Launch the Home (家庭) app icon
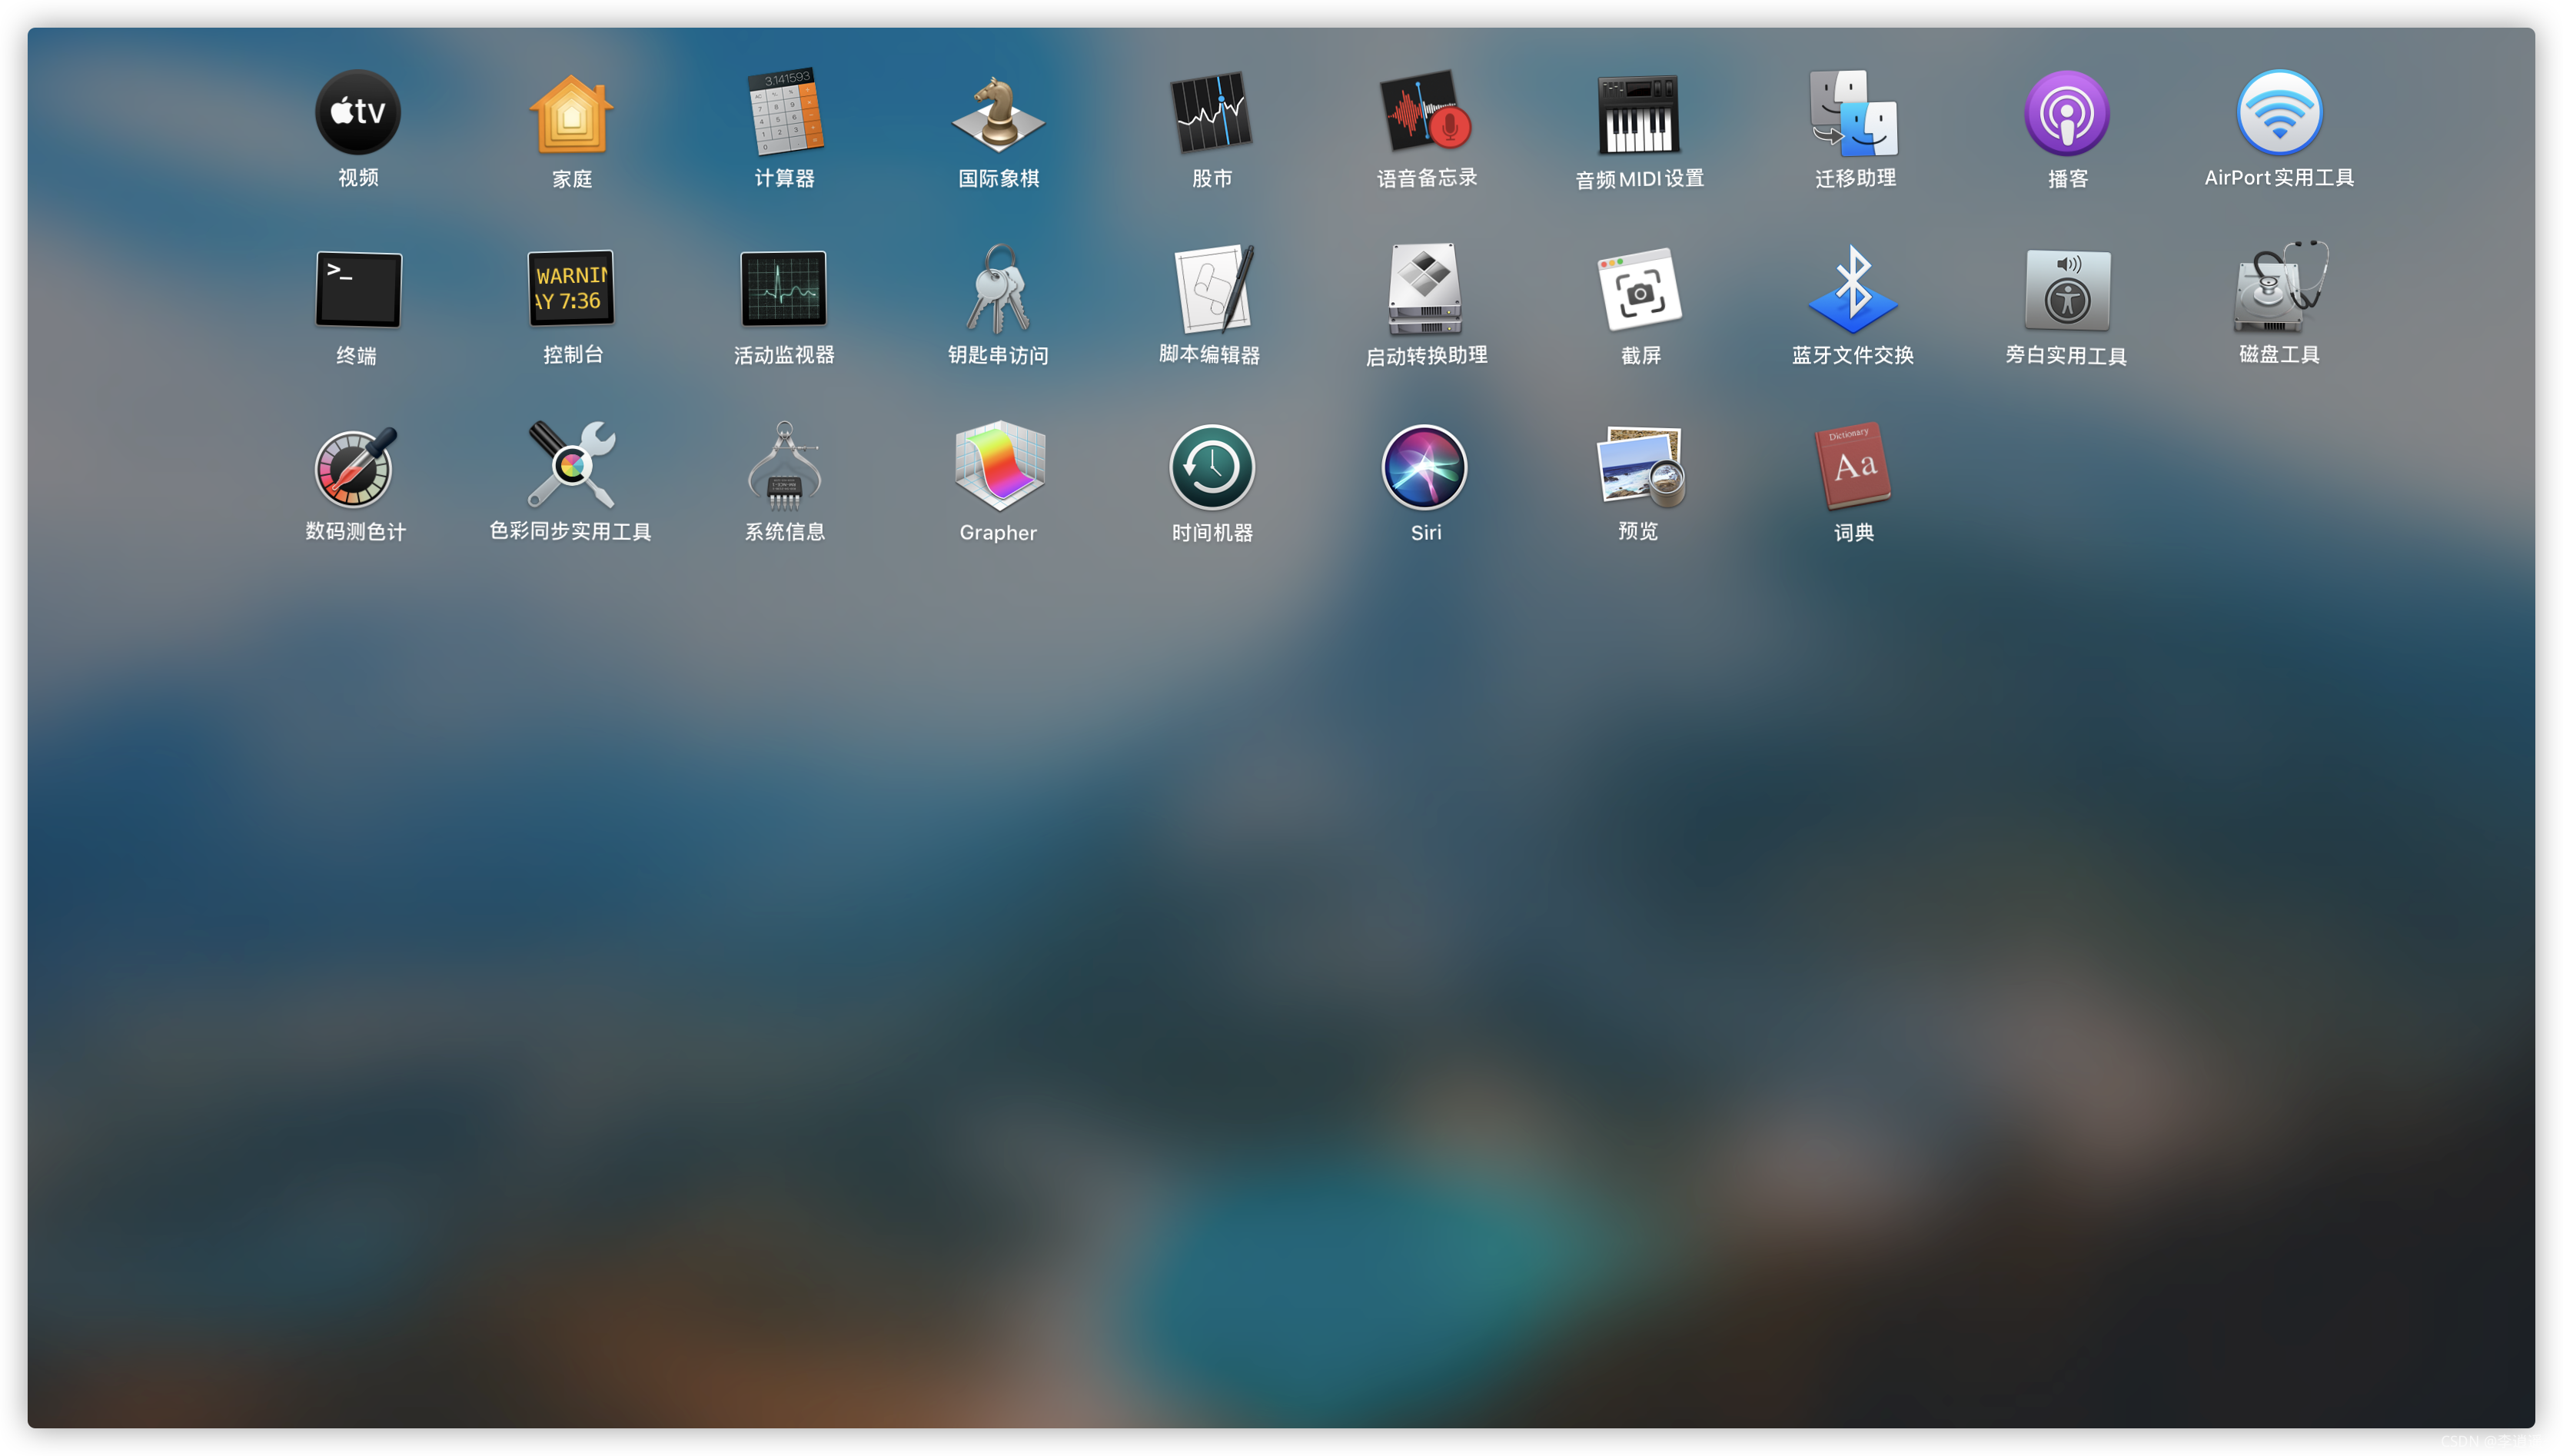This screenshot has width=2563, height=1456. click(571, 113)
